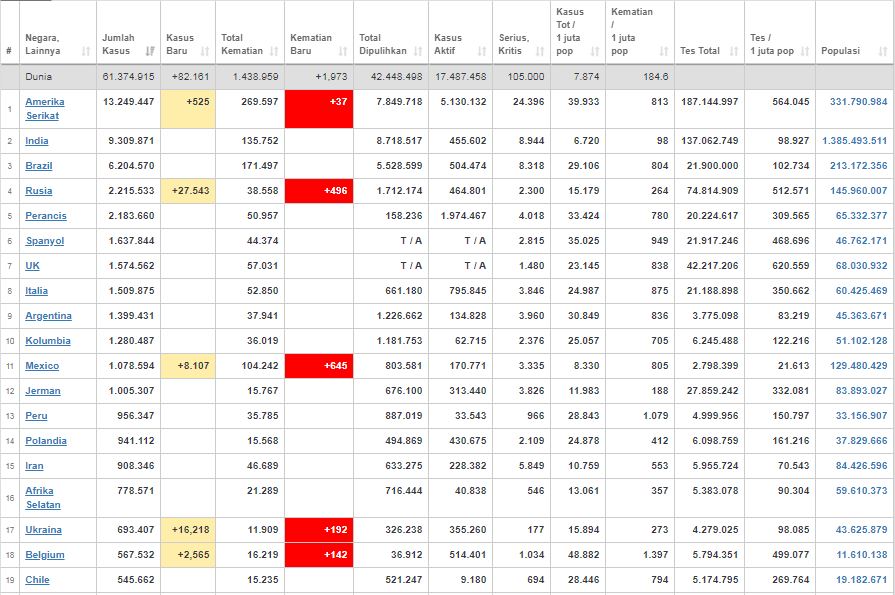Click world total cases 61.374.915
The height and width of the screenshot is (595, 895).
128,77
